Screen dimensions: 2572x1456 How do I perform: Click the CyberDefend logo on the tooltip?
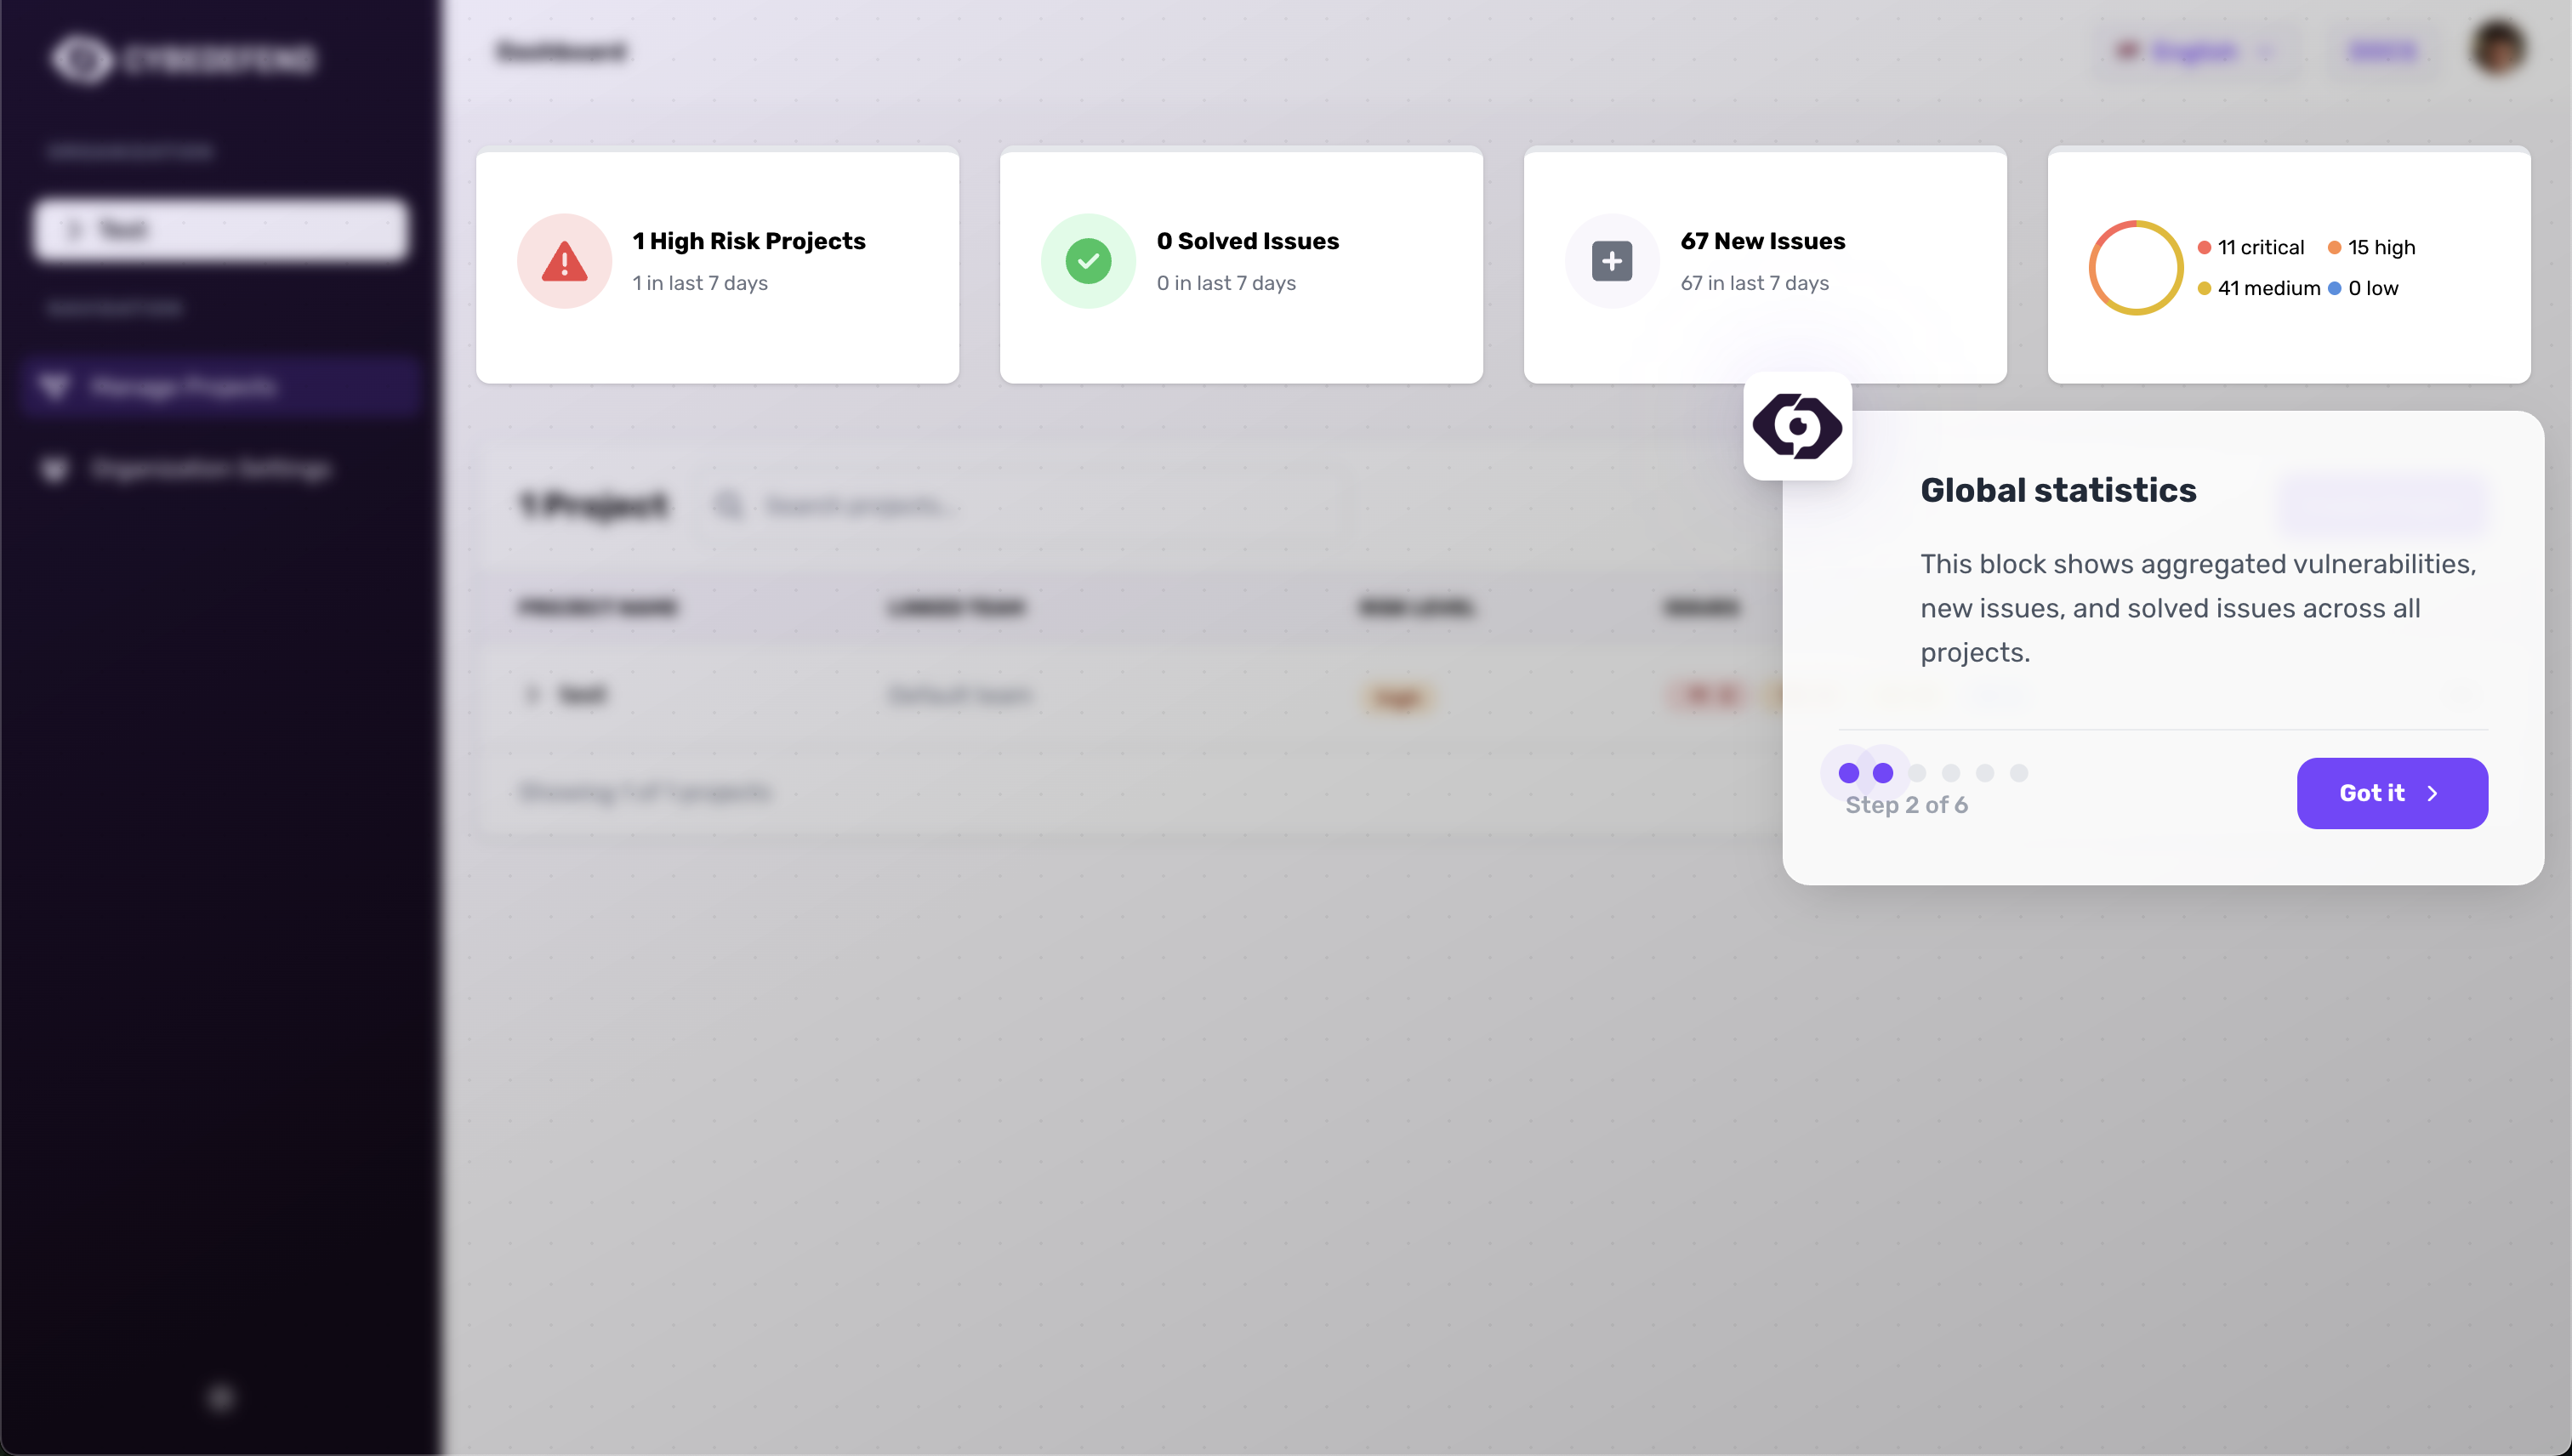click(x=1797, y=427)
